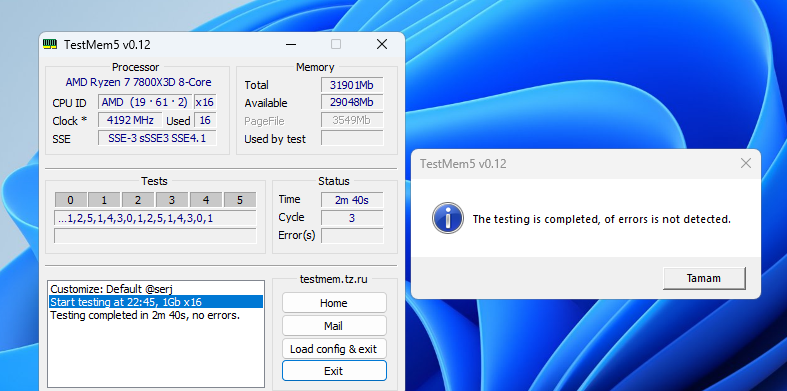Click the empty Used by test field

point(352,139)
